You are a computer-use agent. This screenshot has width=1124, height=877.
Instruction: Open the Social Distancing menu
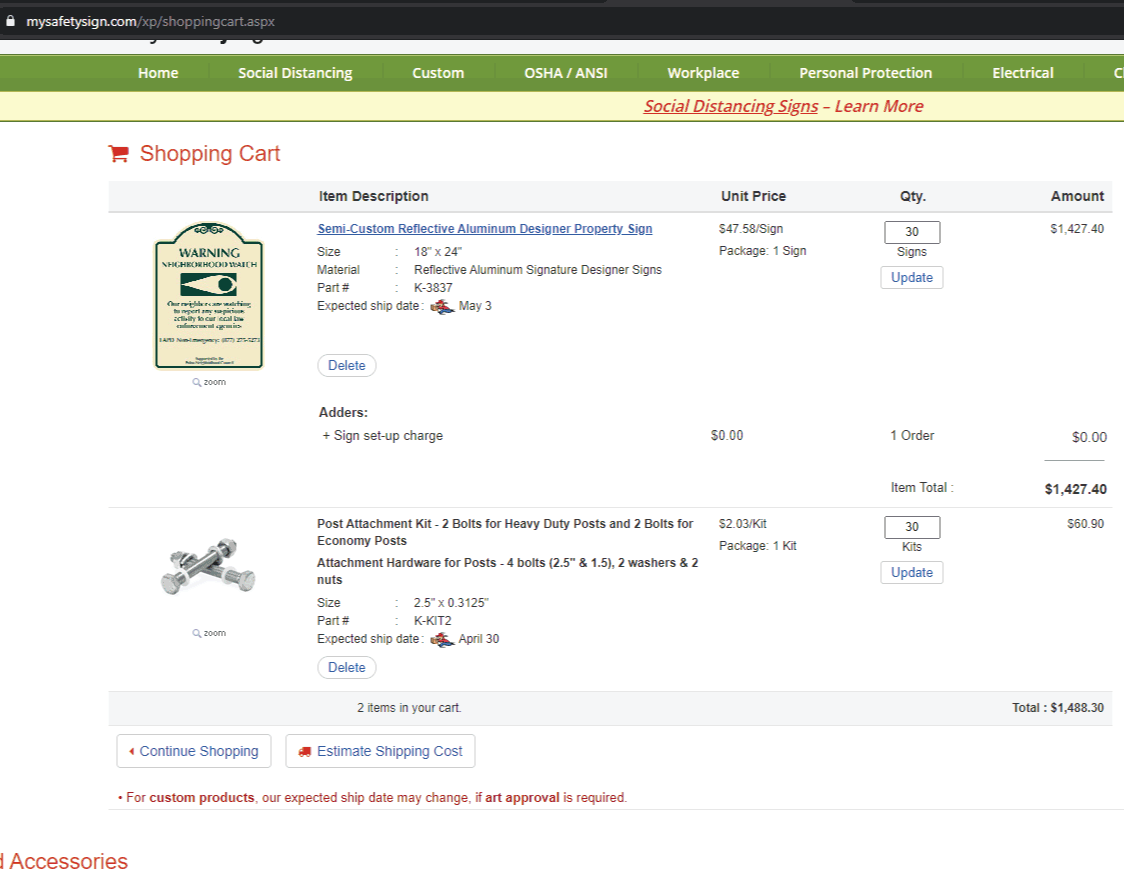[x=295, y=73]
